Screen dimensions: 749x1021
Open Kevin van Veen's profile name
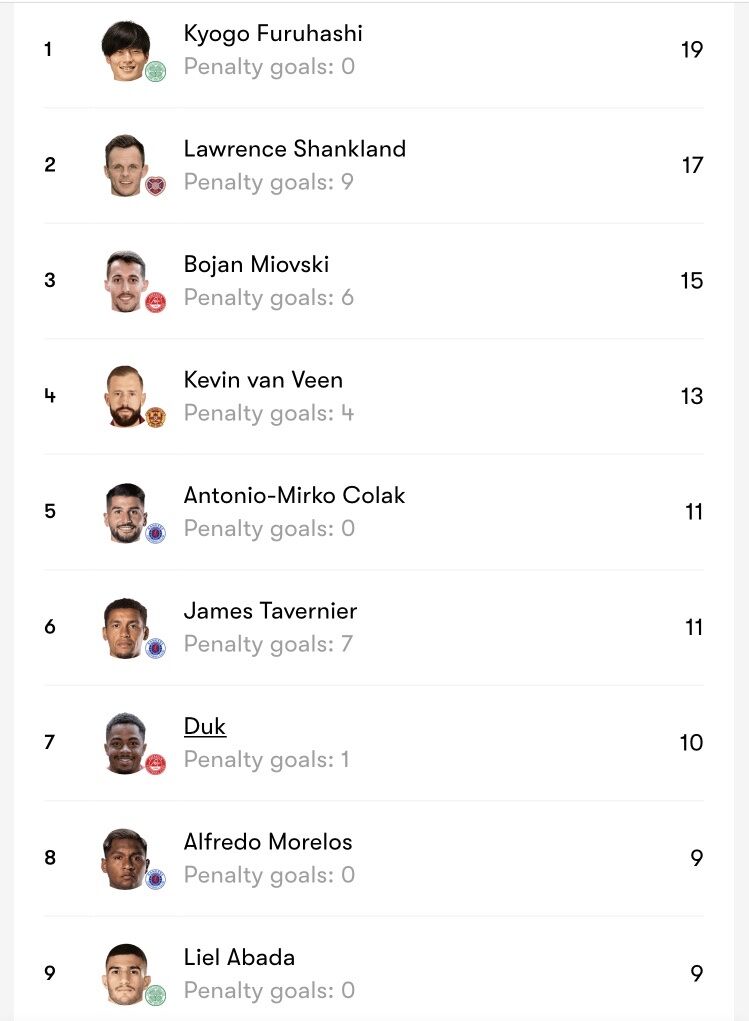(263, 380)
